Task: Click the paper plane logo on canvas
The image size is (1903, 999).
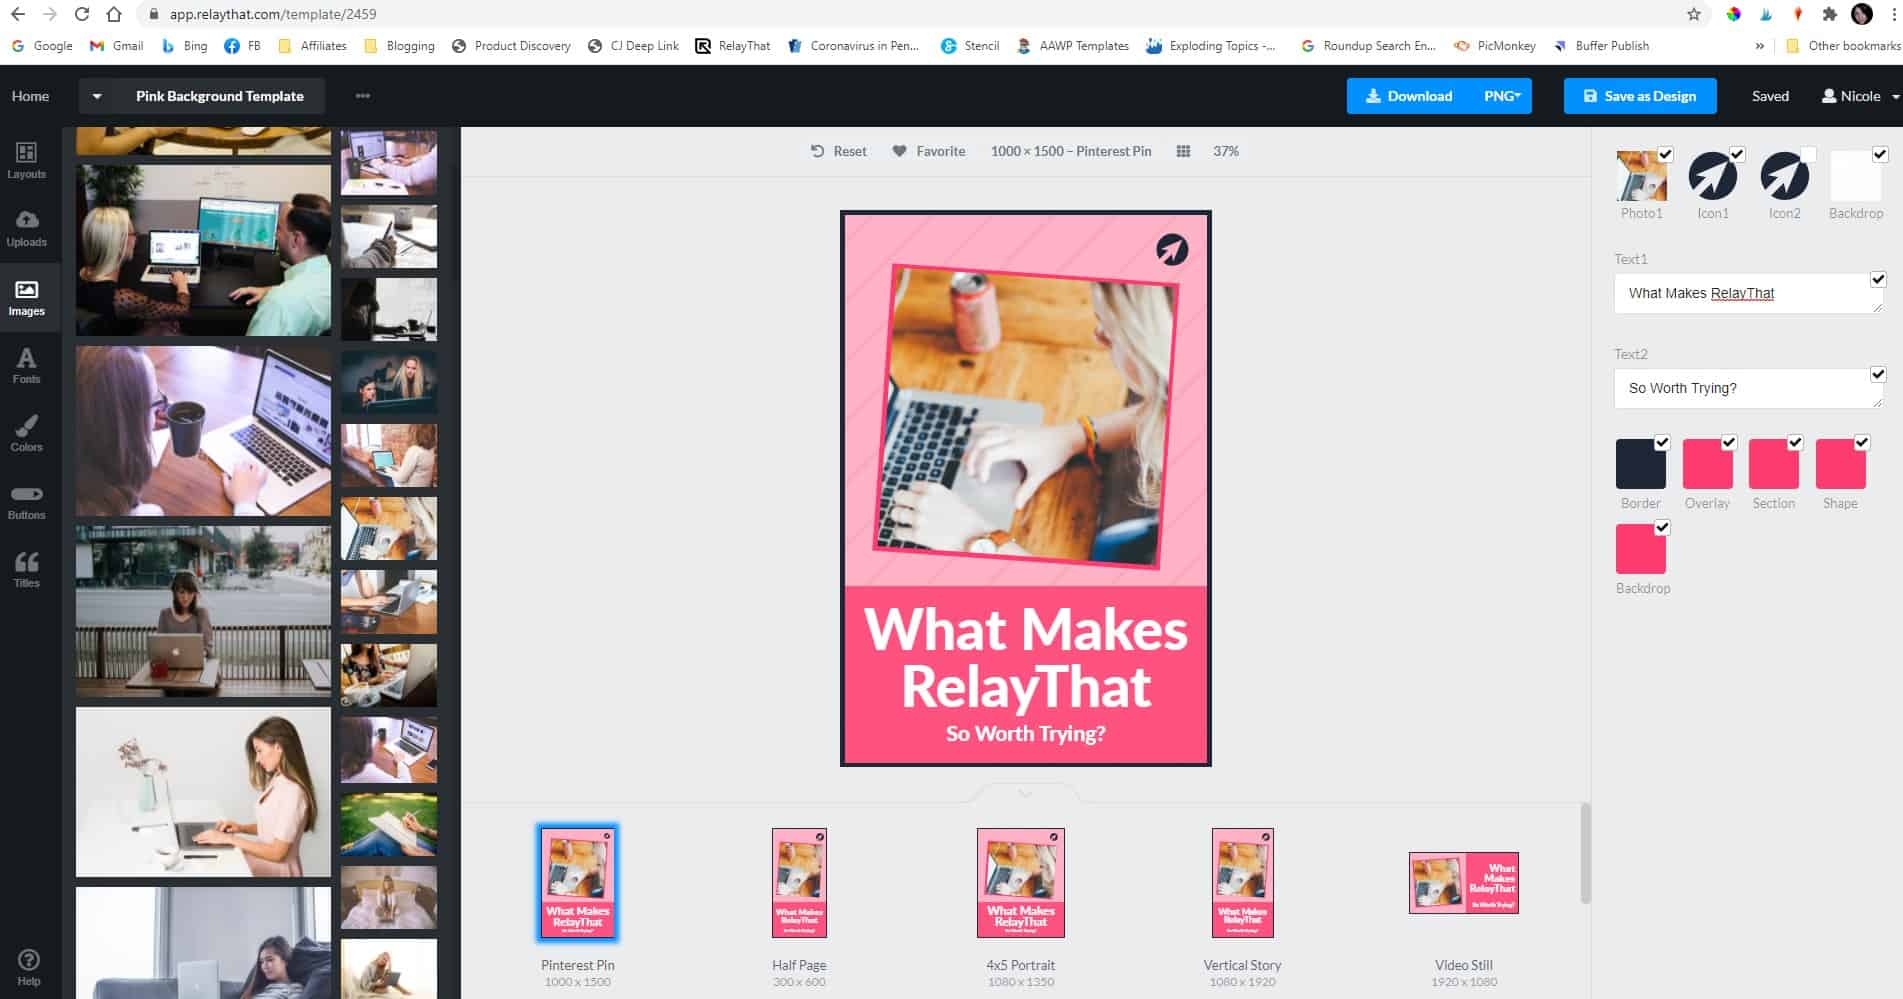Action: pyautogui.click(x=1172, y=249)
